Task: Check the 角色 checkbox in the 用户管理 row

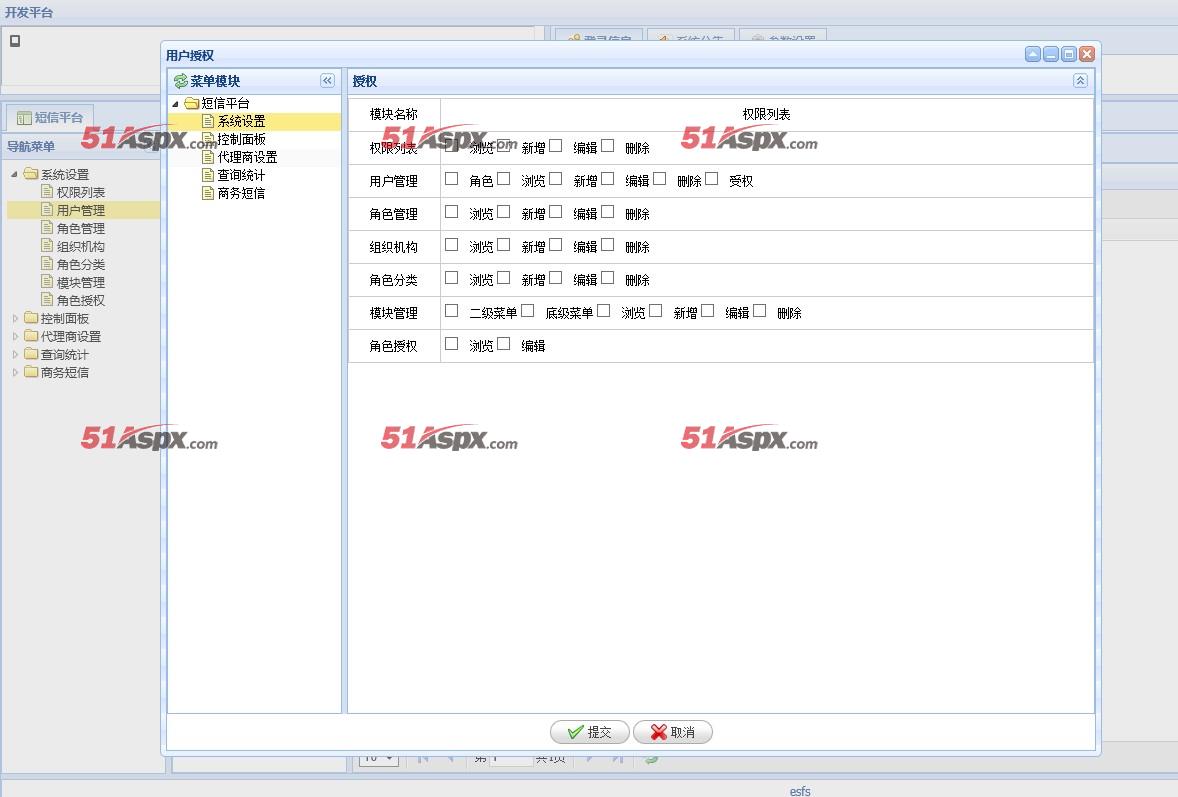Action: coord(452,179)
